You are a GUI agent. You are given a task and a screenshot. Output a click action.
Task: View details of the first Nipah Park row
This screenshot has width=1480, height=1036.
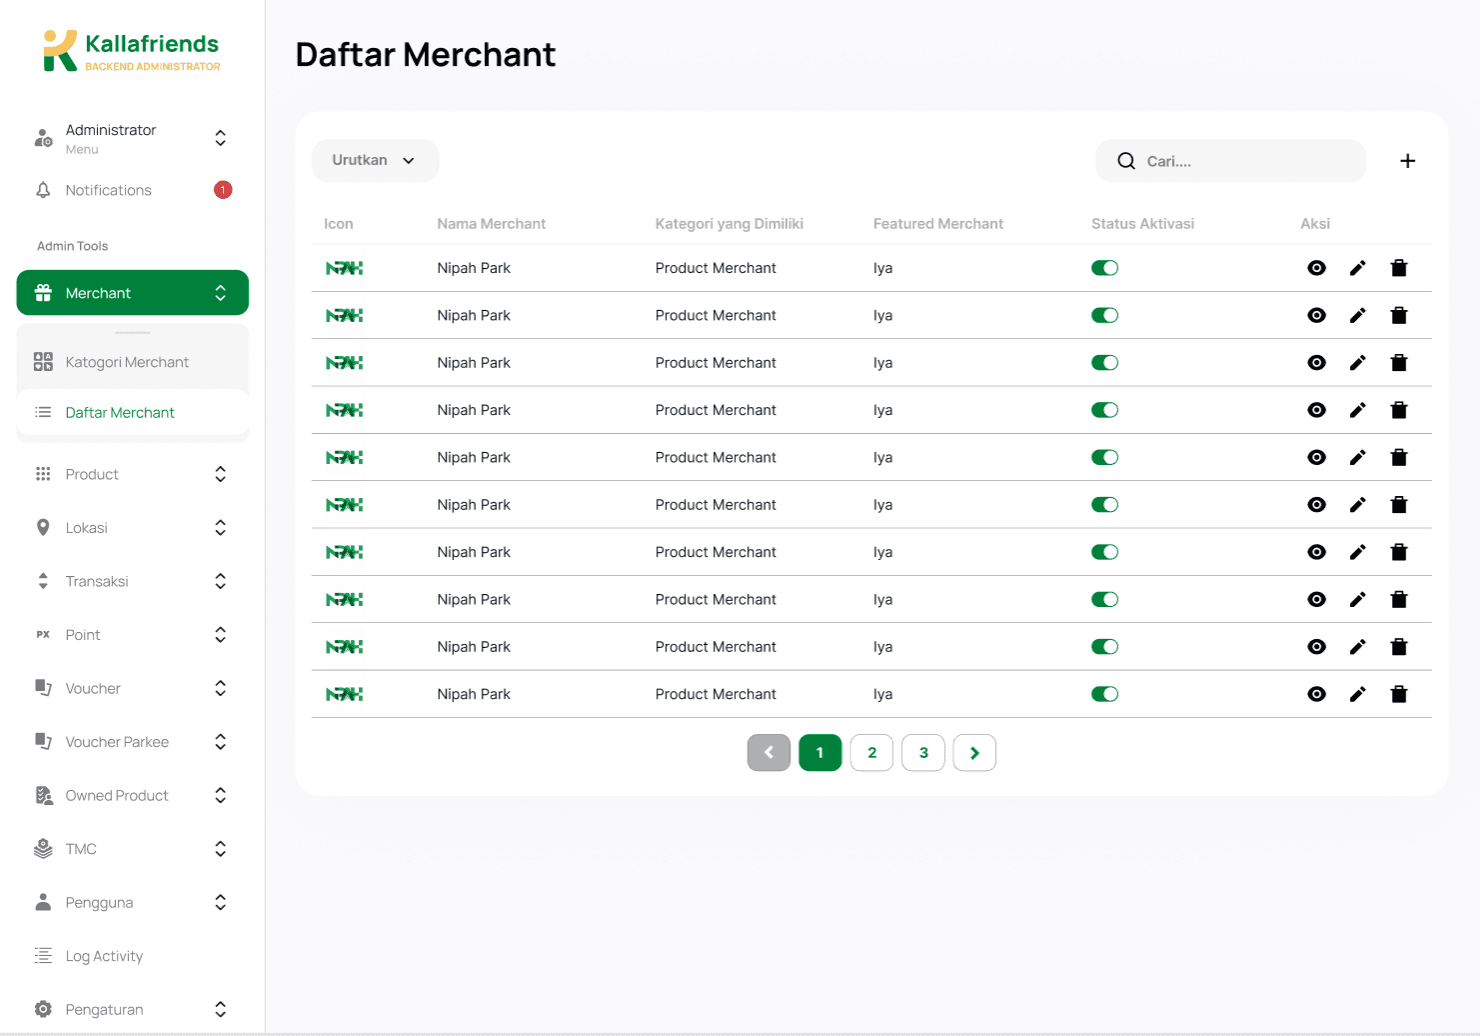click(1316, 268)
